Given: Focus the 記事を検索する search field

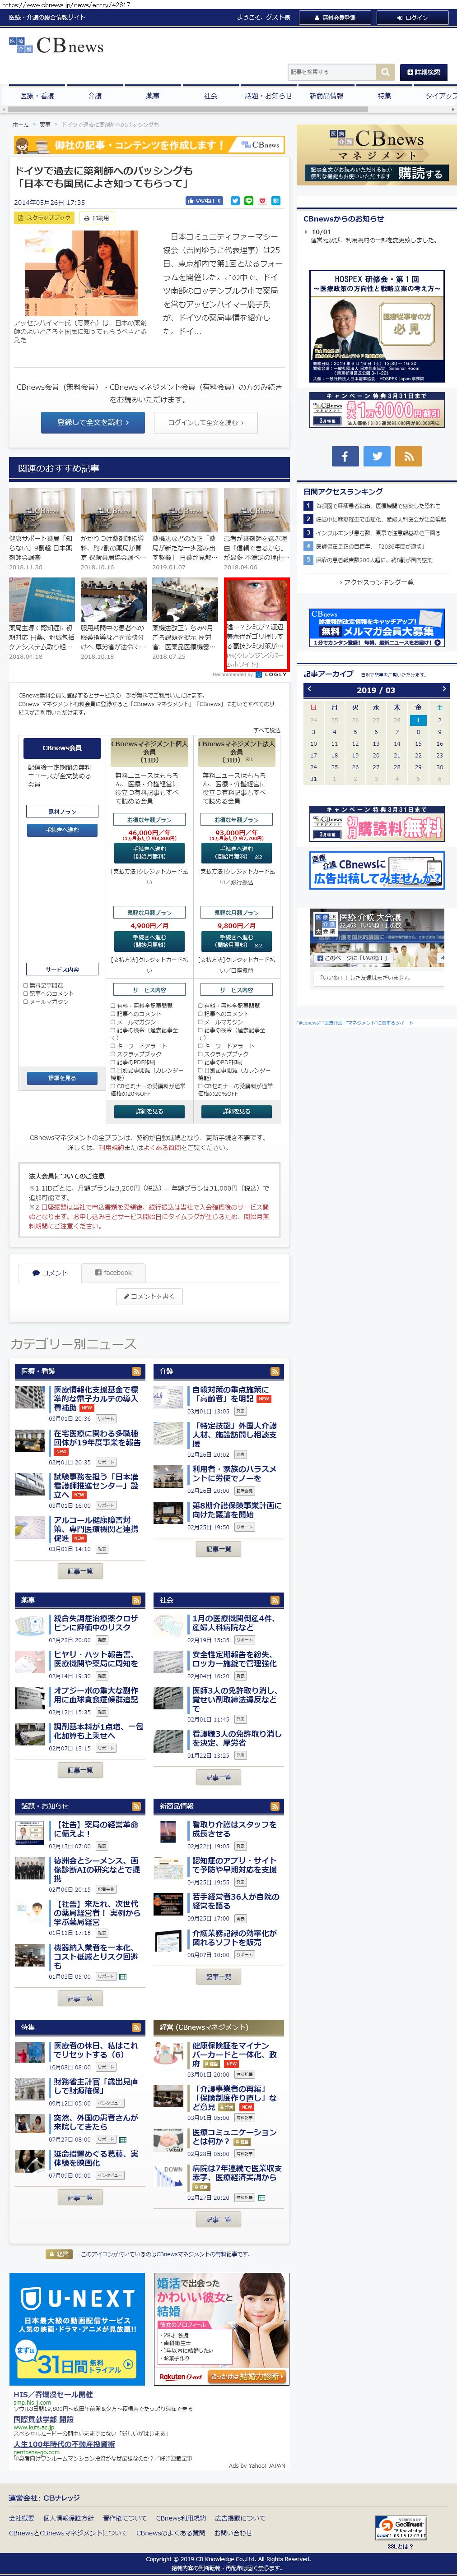Looking at the screenshot, I should click(x=331, y=72).
